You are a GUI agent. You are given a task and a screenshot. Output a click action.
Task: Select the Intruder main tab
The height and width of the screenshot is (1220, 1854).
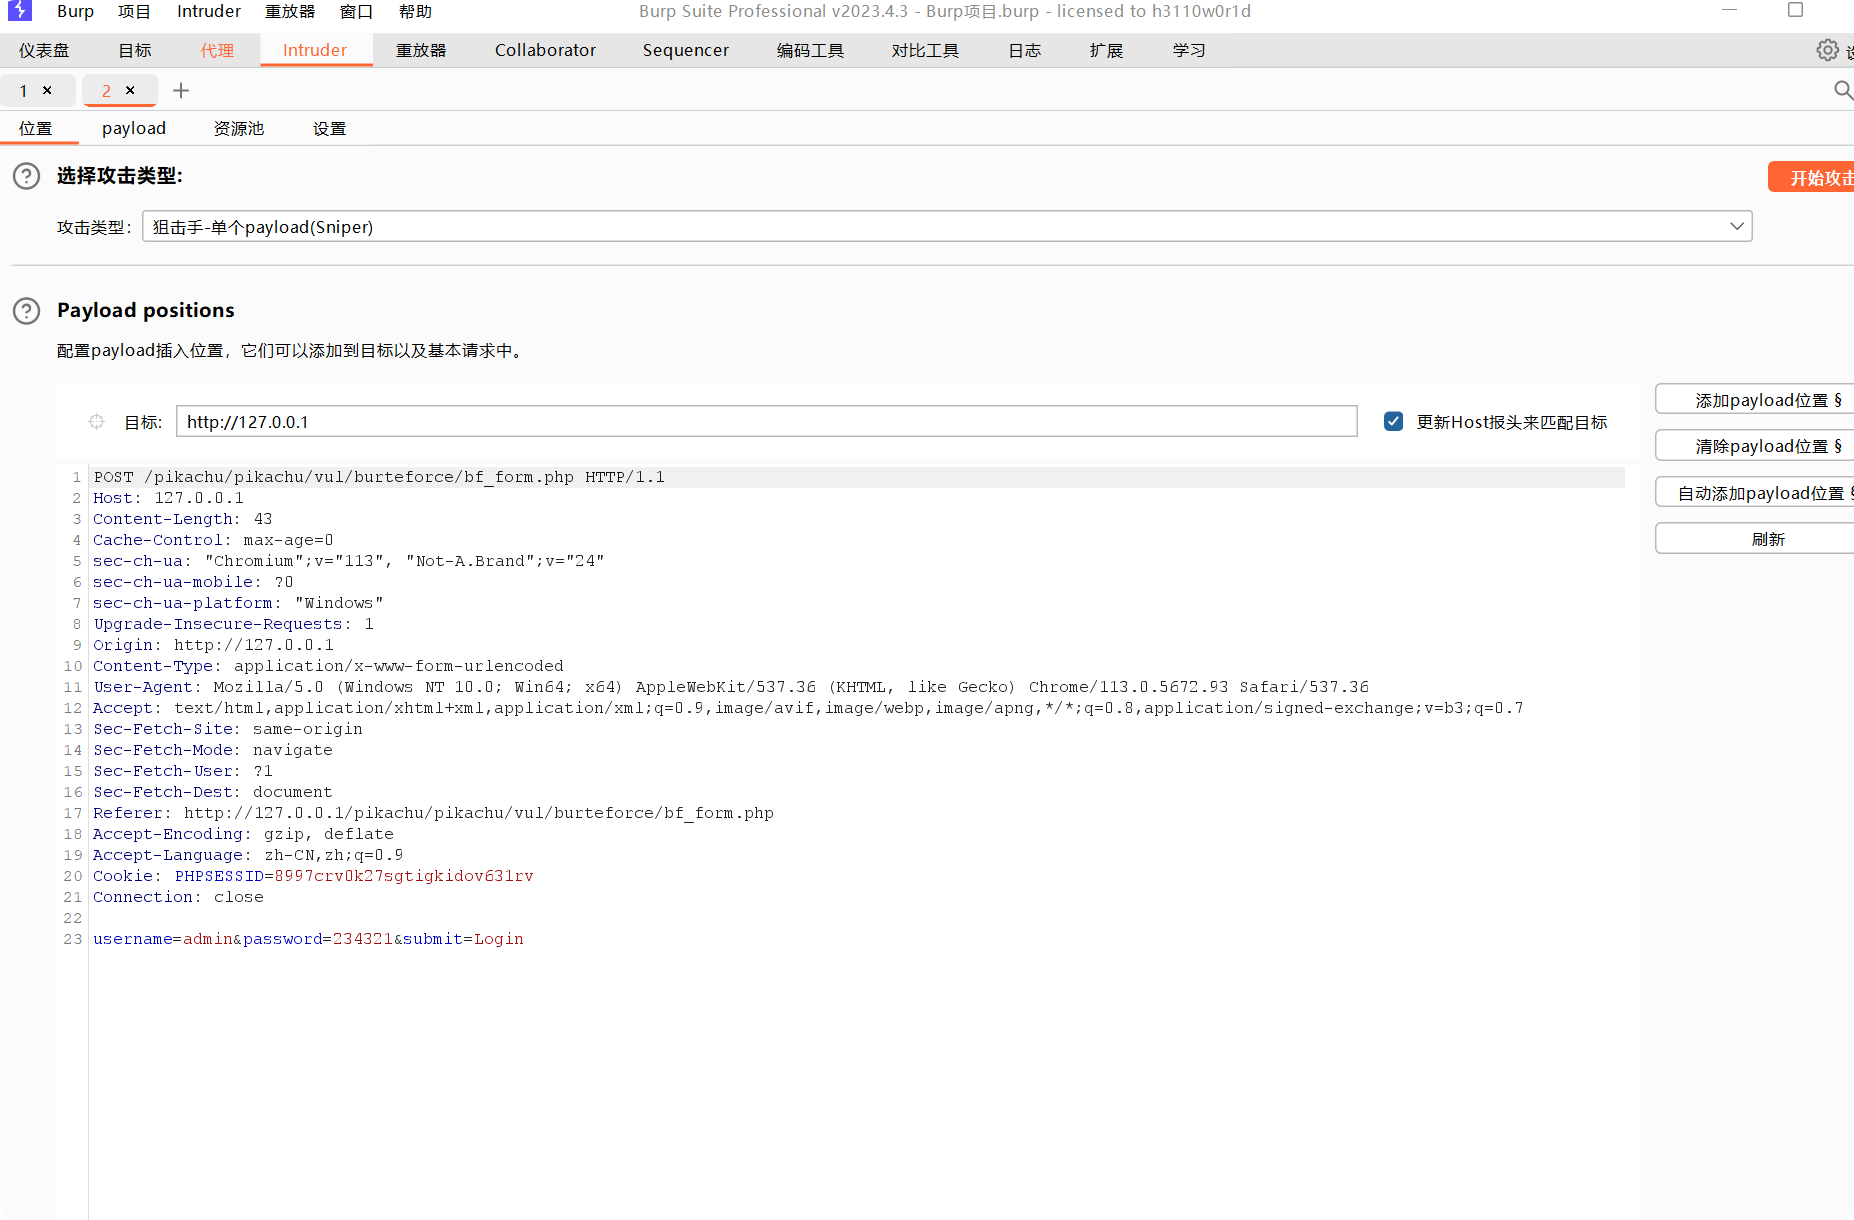point(315,50)
